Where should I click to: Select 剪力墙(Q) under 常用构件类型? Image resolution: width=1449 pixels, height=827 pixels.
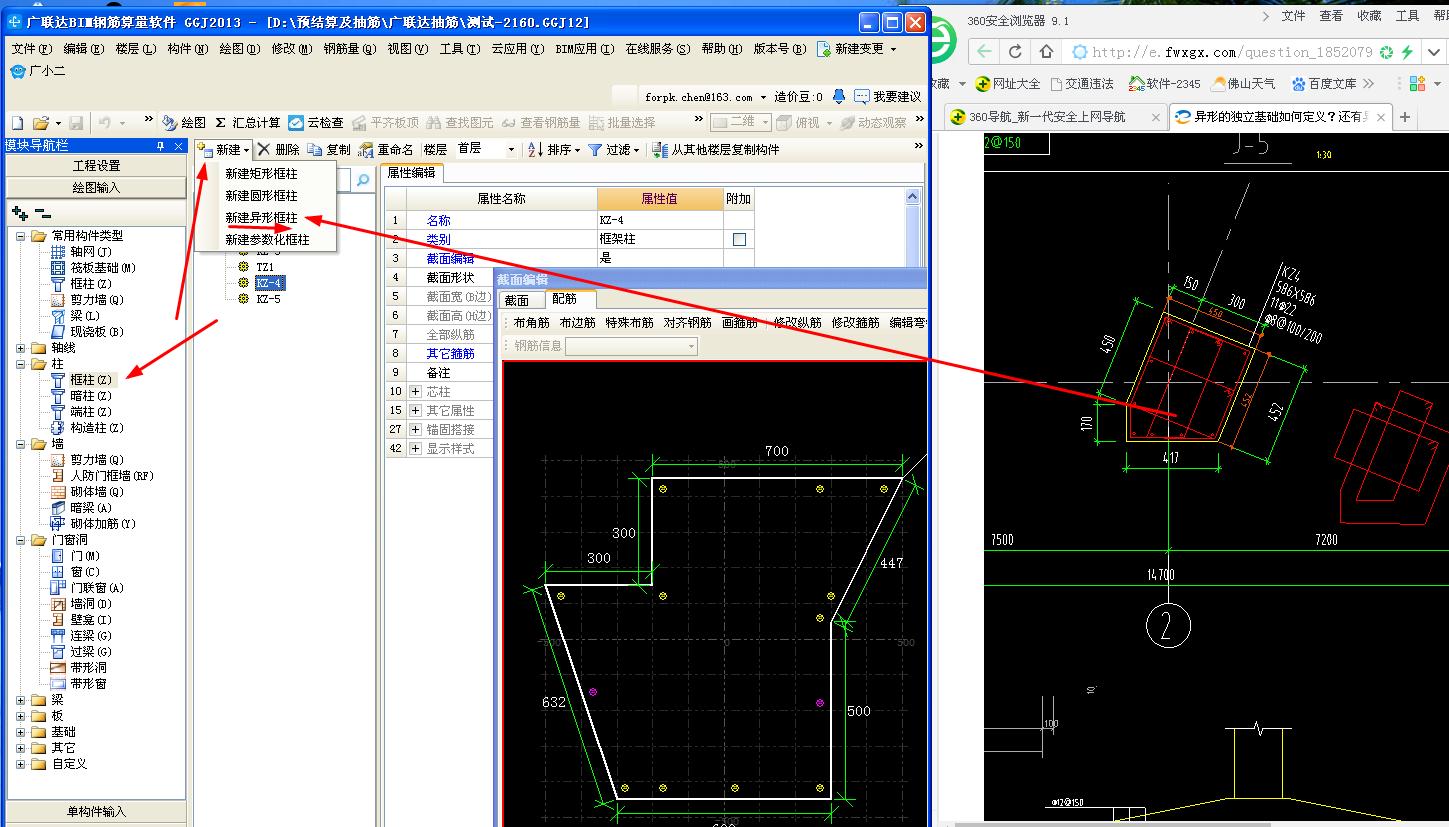coord(87,300)
